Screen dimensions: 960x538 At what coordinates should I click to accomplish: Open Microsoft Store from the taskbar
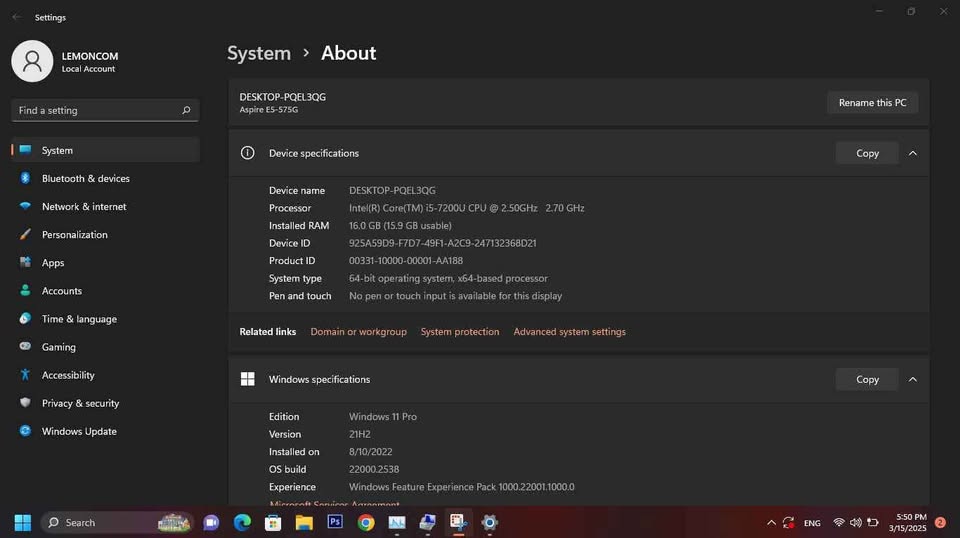(x=273, y=523)
